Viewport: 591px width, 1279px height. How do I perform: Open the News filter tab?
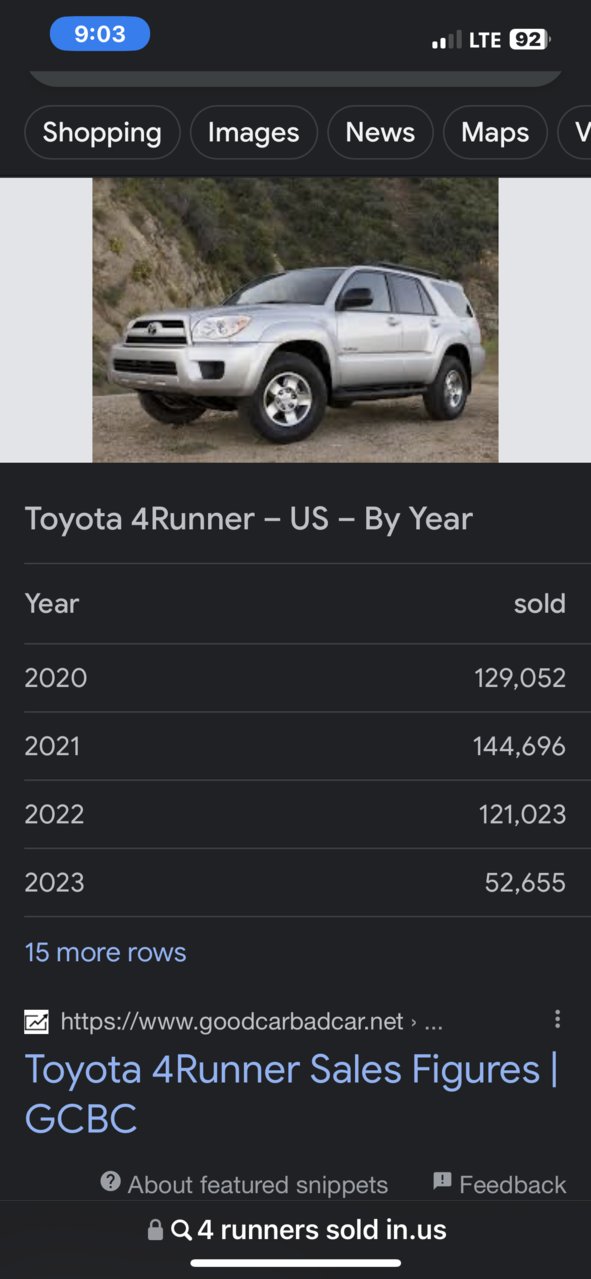(380, 132)
